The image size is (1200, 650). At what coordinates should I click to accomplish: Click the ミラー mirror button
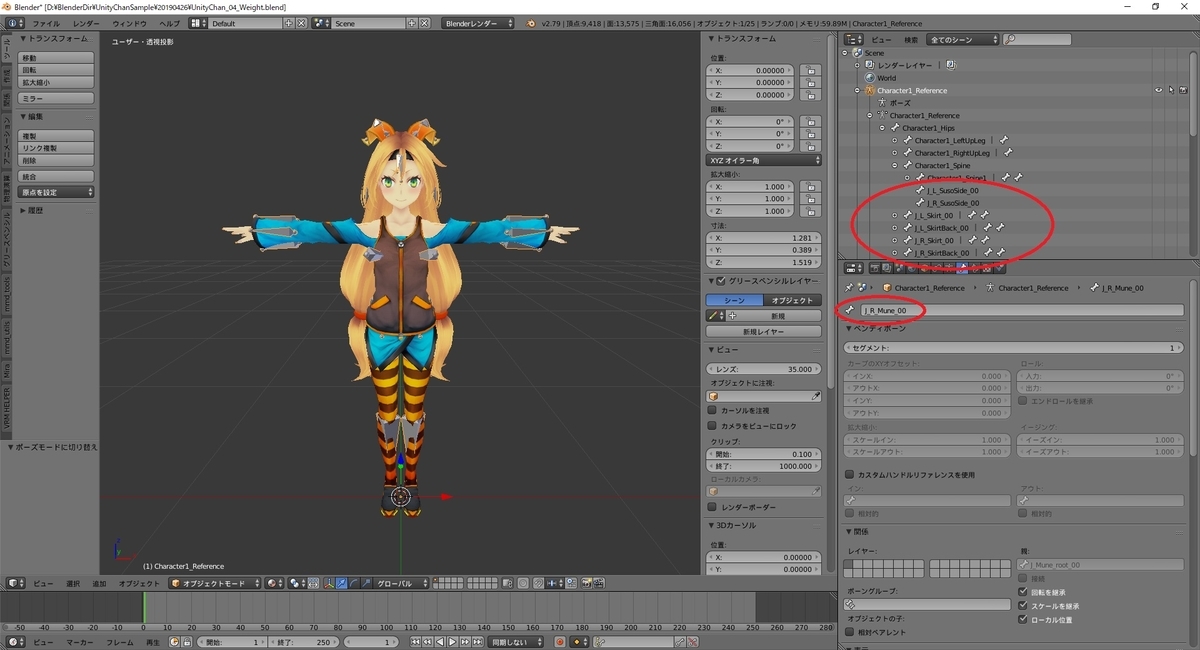click(56, 99)
